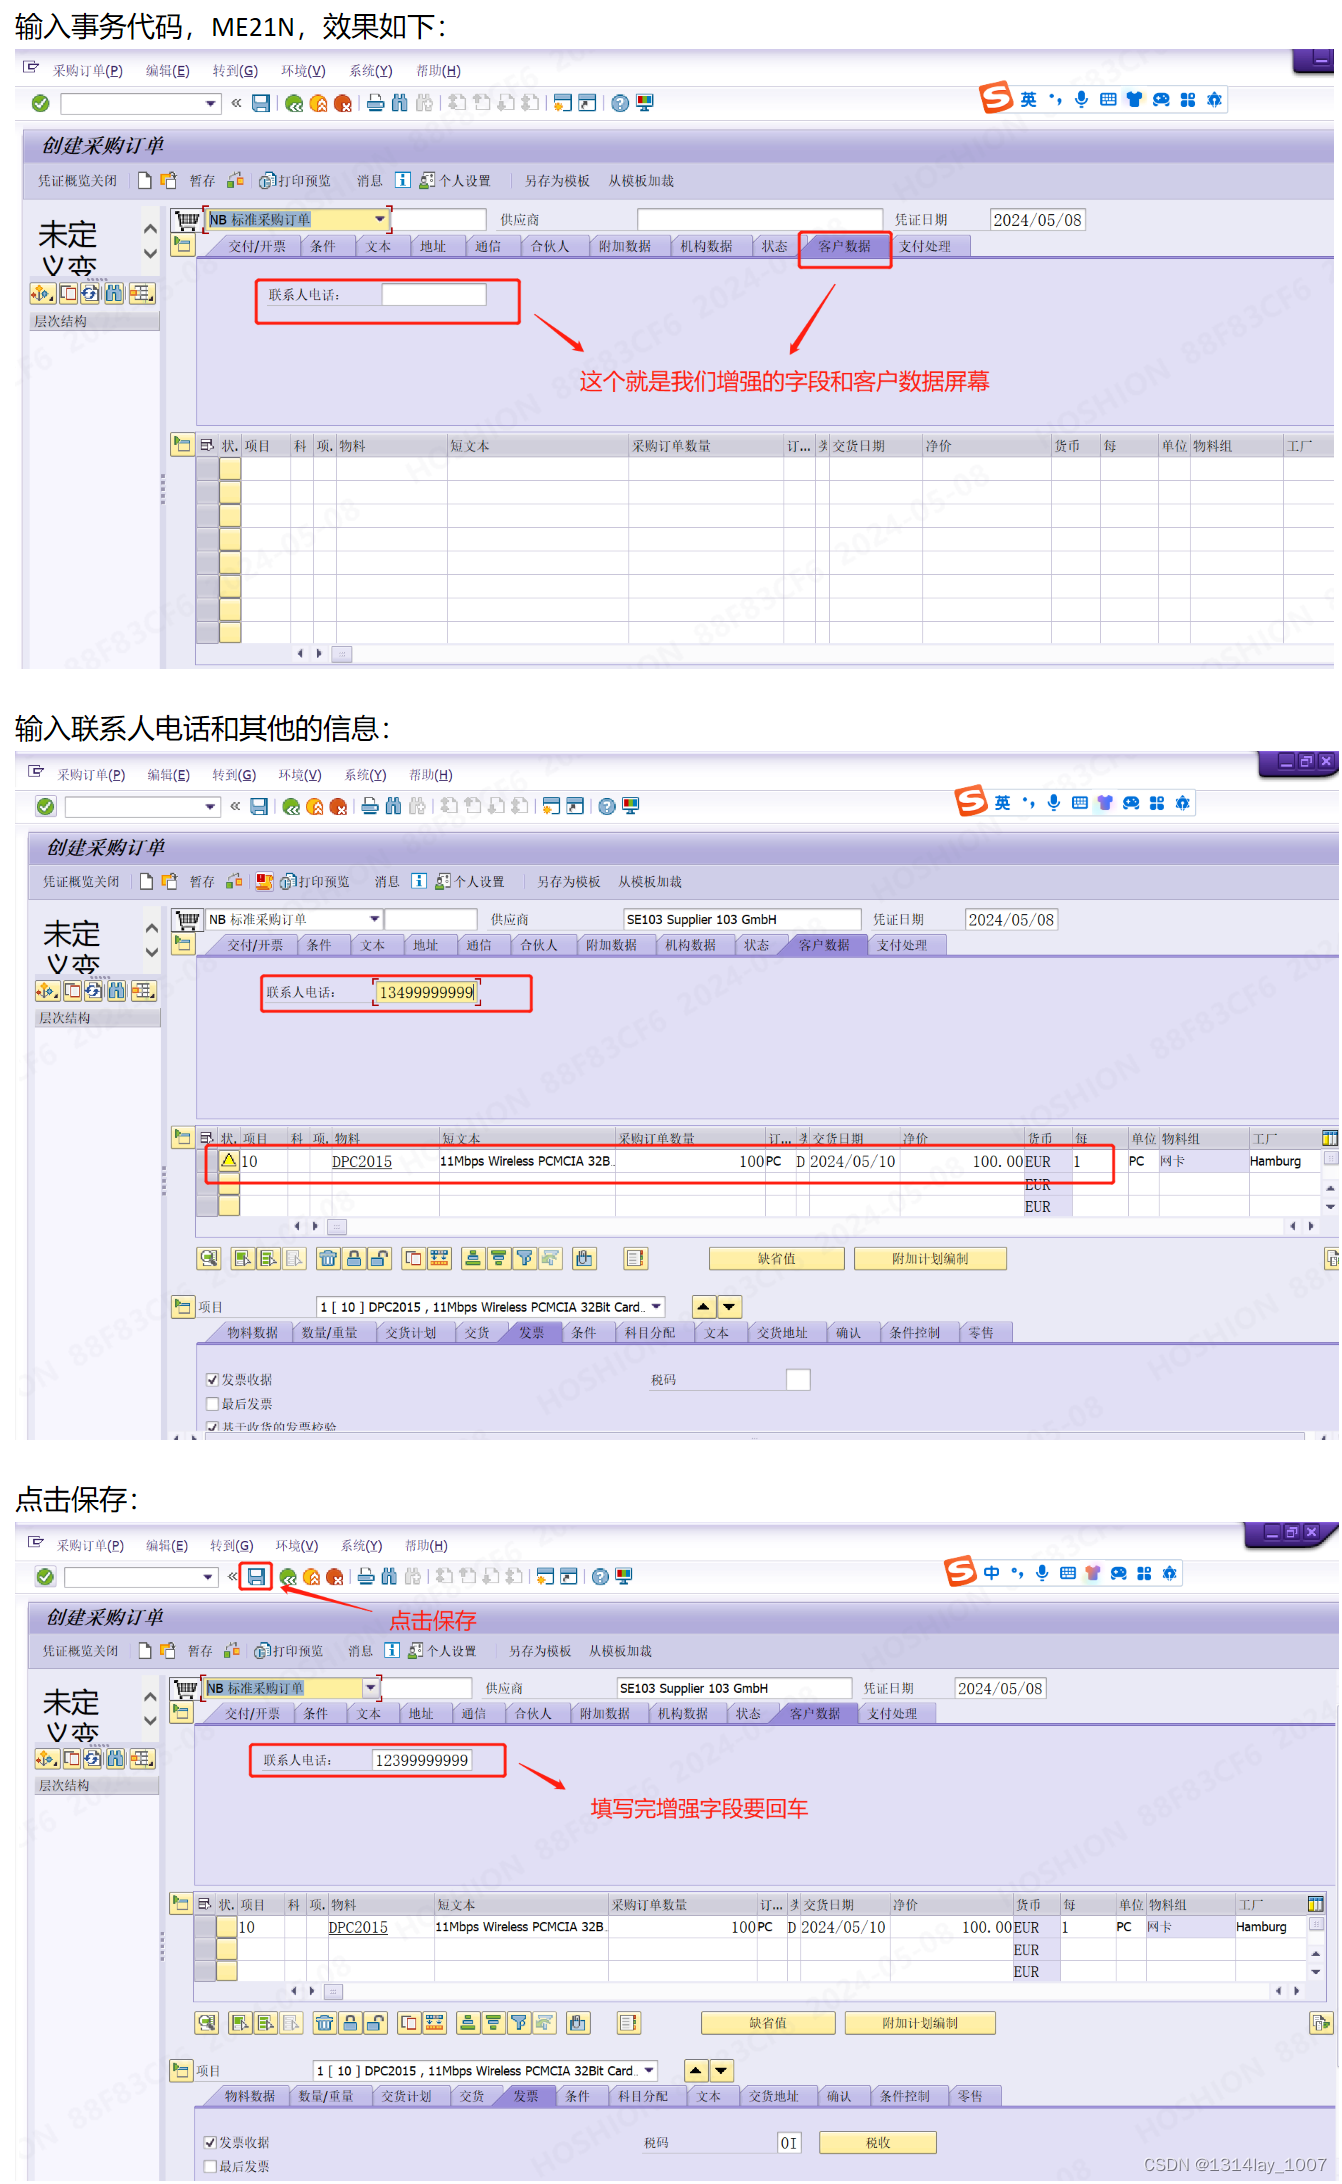This screenshot has width=1342, height=2184.
Task: Click 附加计划编制 in the 12399999999 window
Action: pos(920,2023)
